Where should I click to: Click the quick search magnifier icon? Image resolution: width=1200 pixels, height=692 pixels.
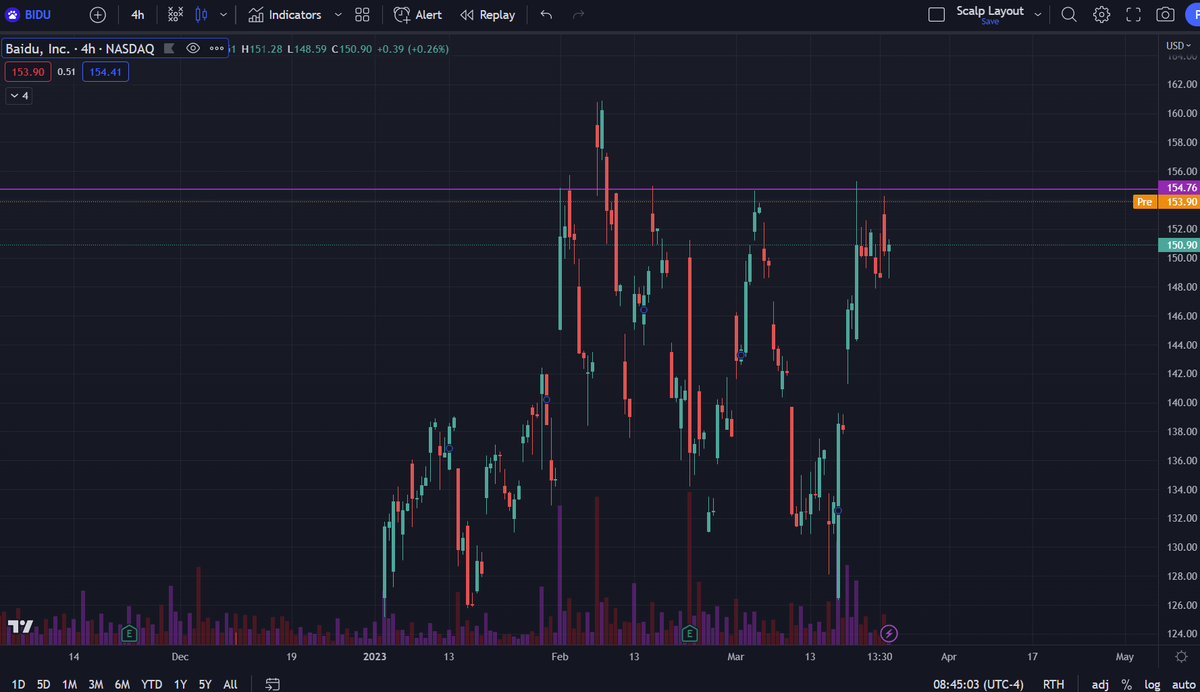[x=1069, y=14]
